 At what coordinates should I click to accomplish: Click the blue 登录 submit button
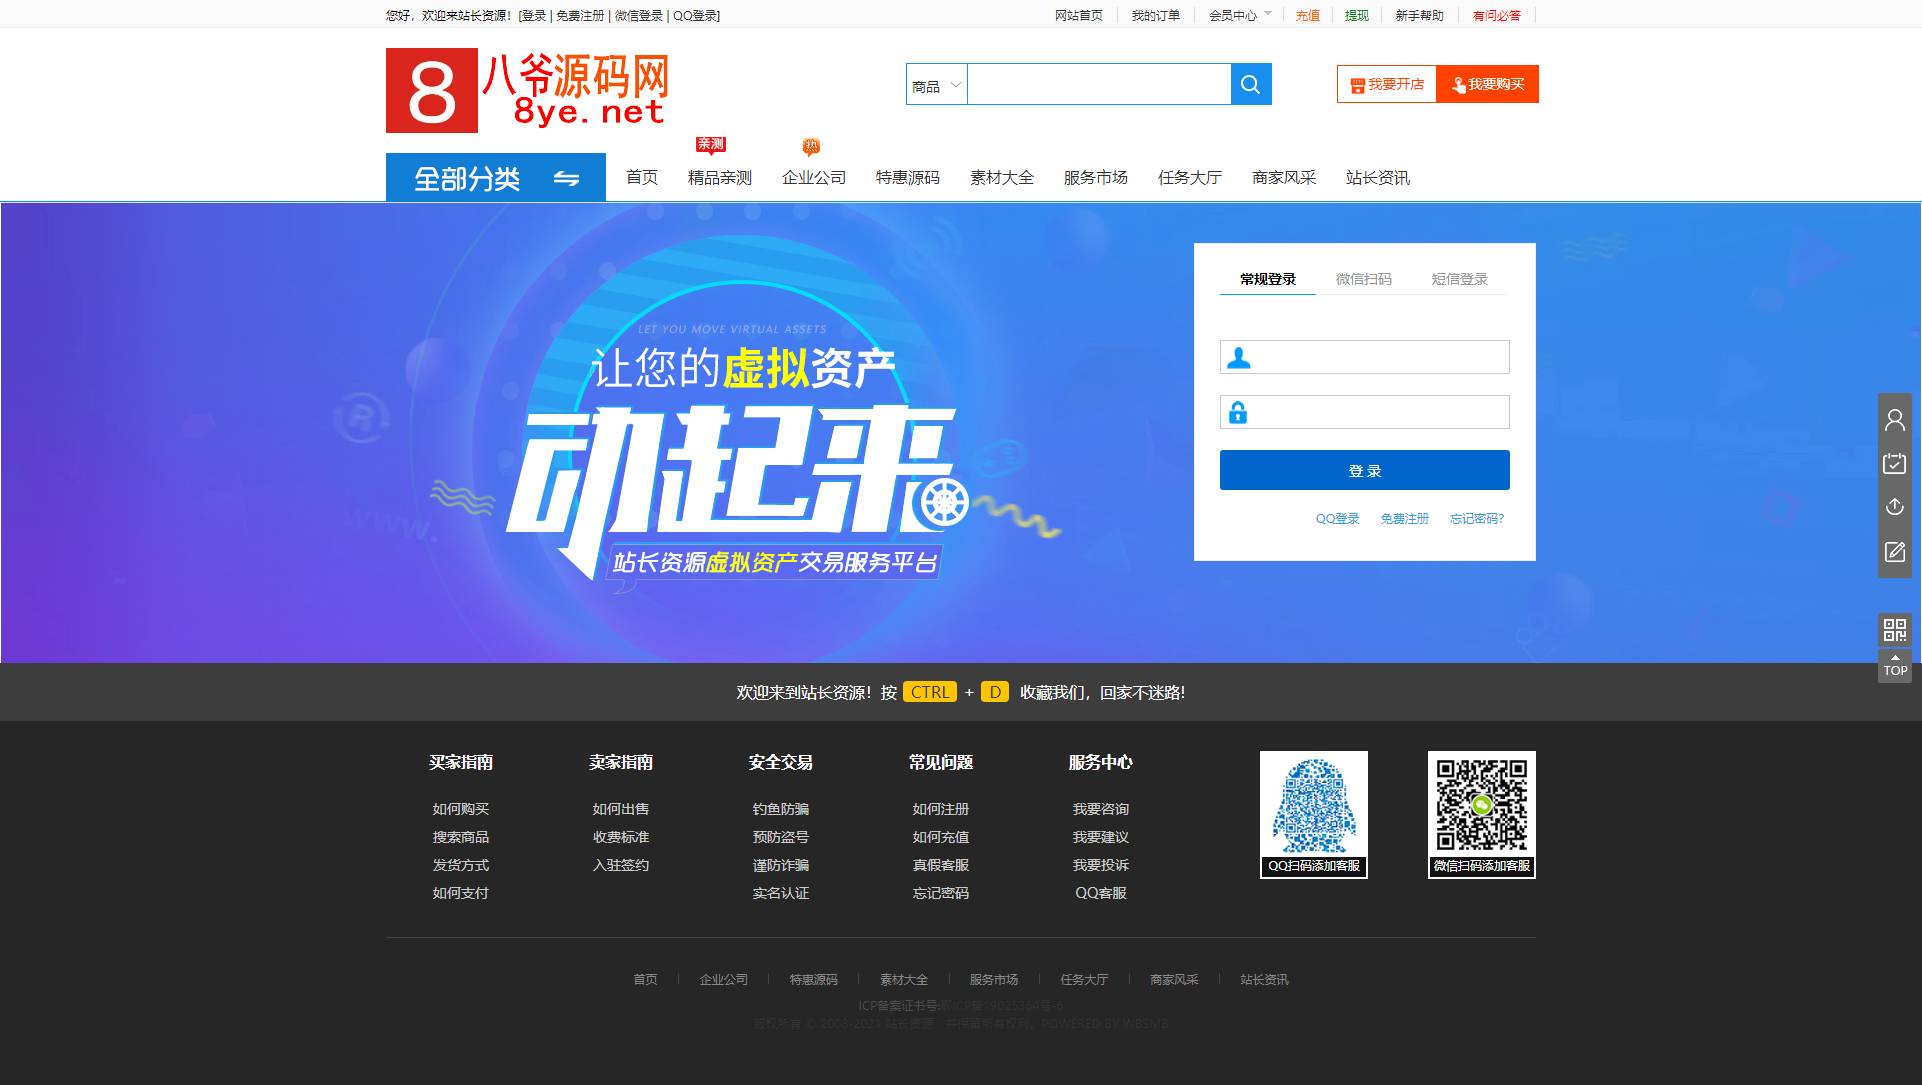1365,470
